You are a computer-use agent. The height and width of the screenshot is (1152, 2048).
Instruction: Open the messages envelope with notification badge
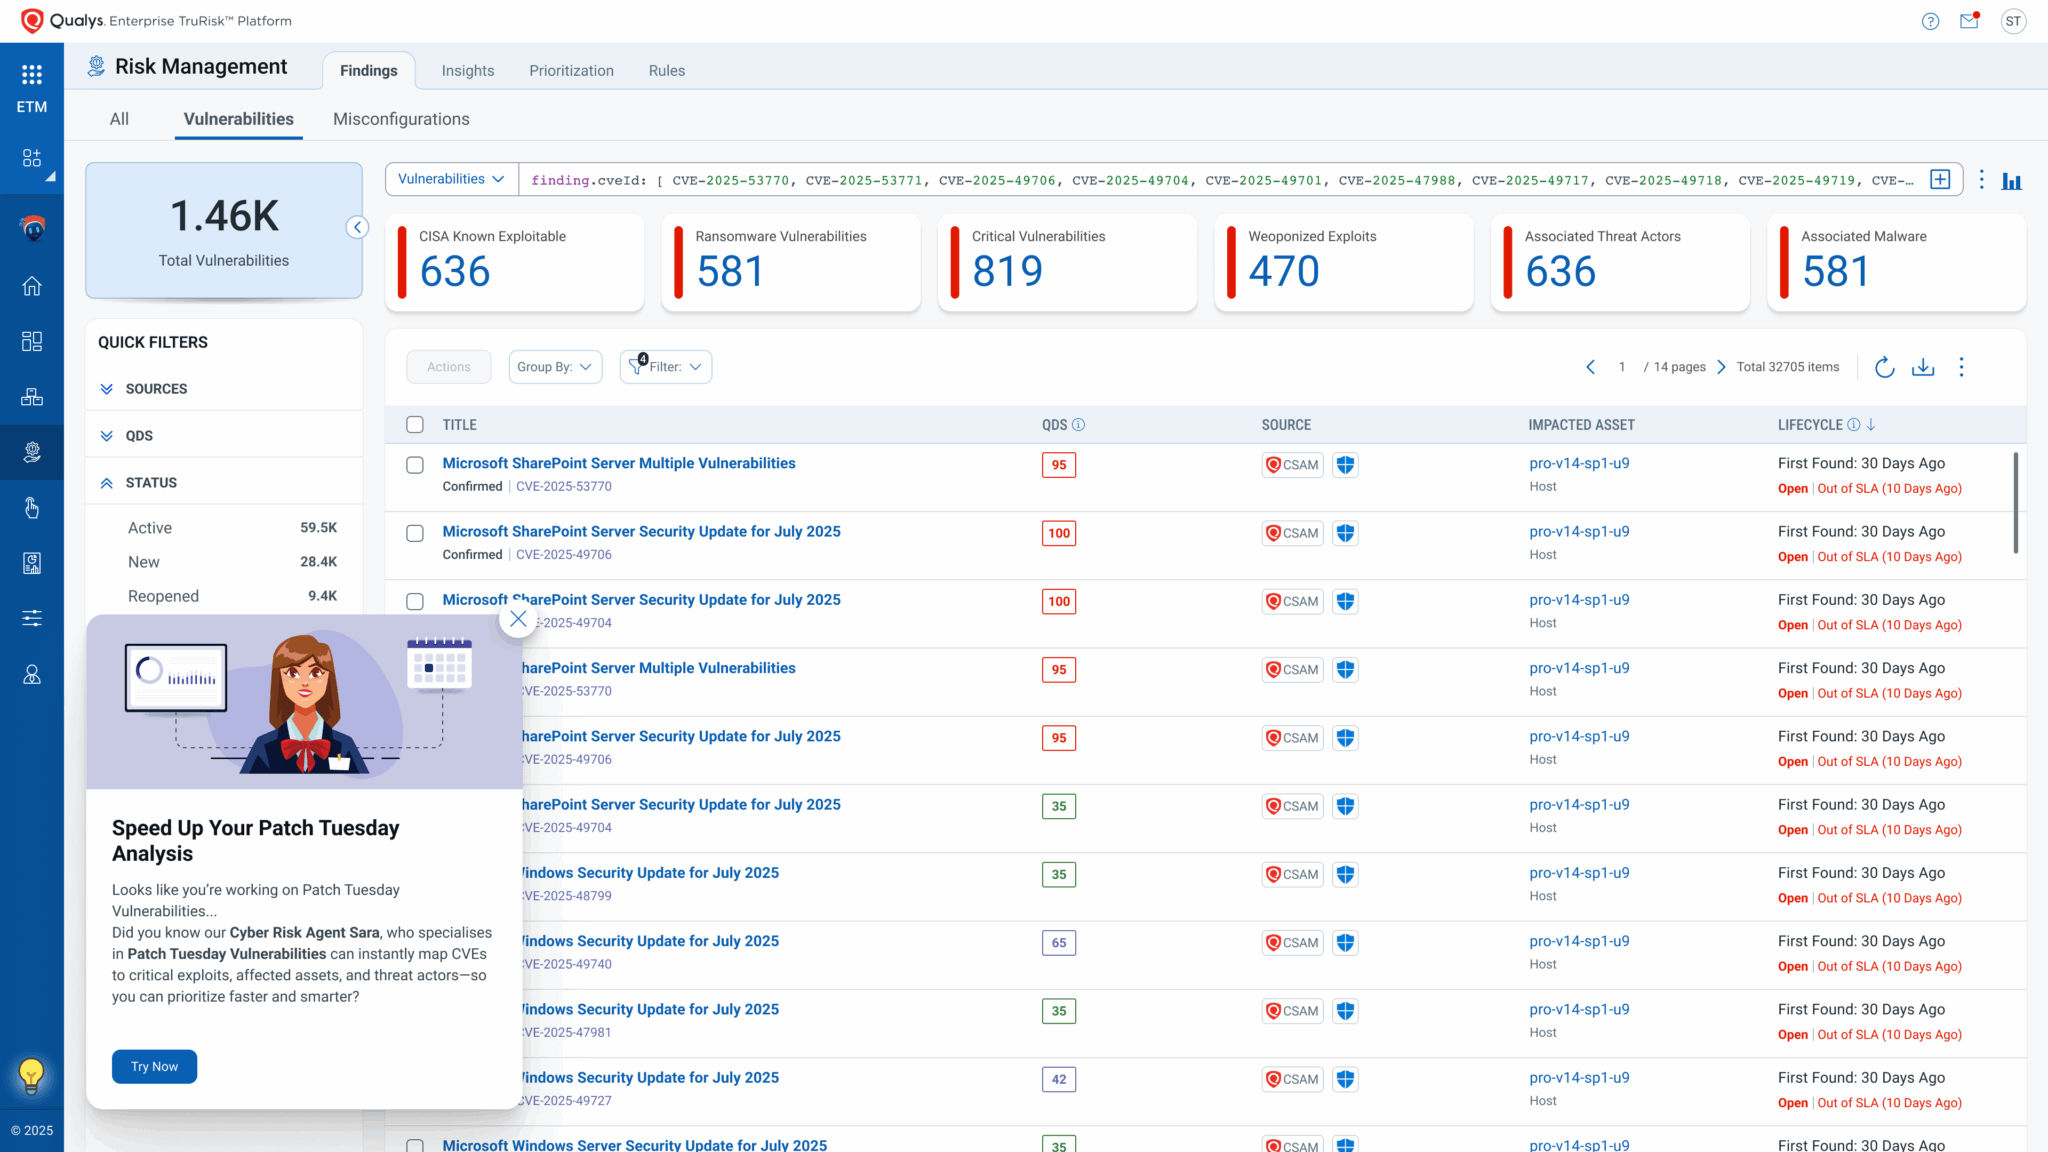[1968, 20]
